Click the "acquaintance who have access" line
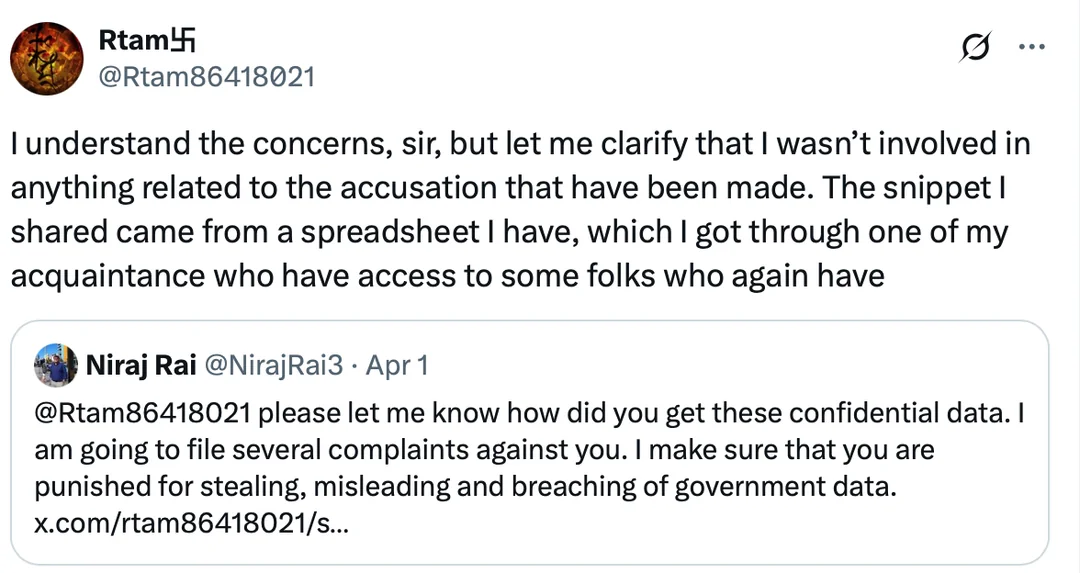The width and height of the screenshot is (1080, 573). point(447,276)
